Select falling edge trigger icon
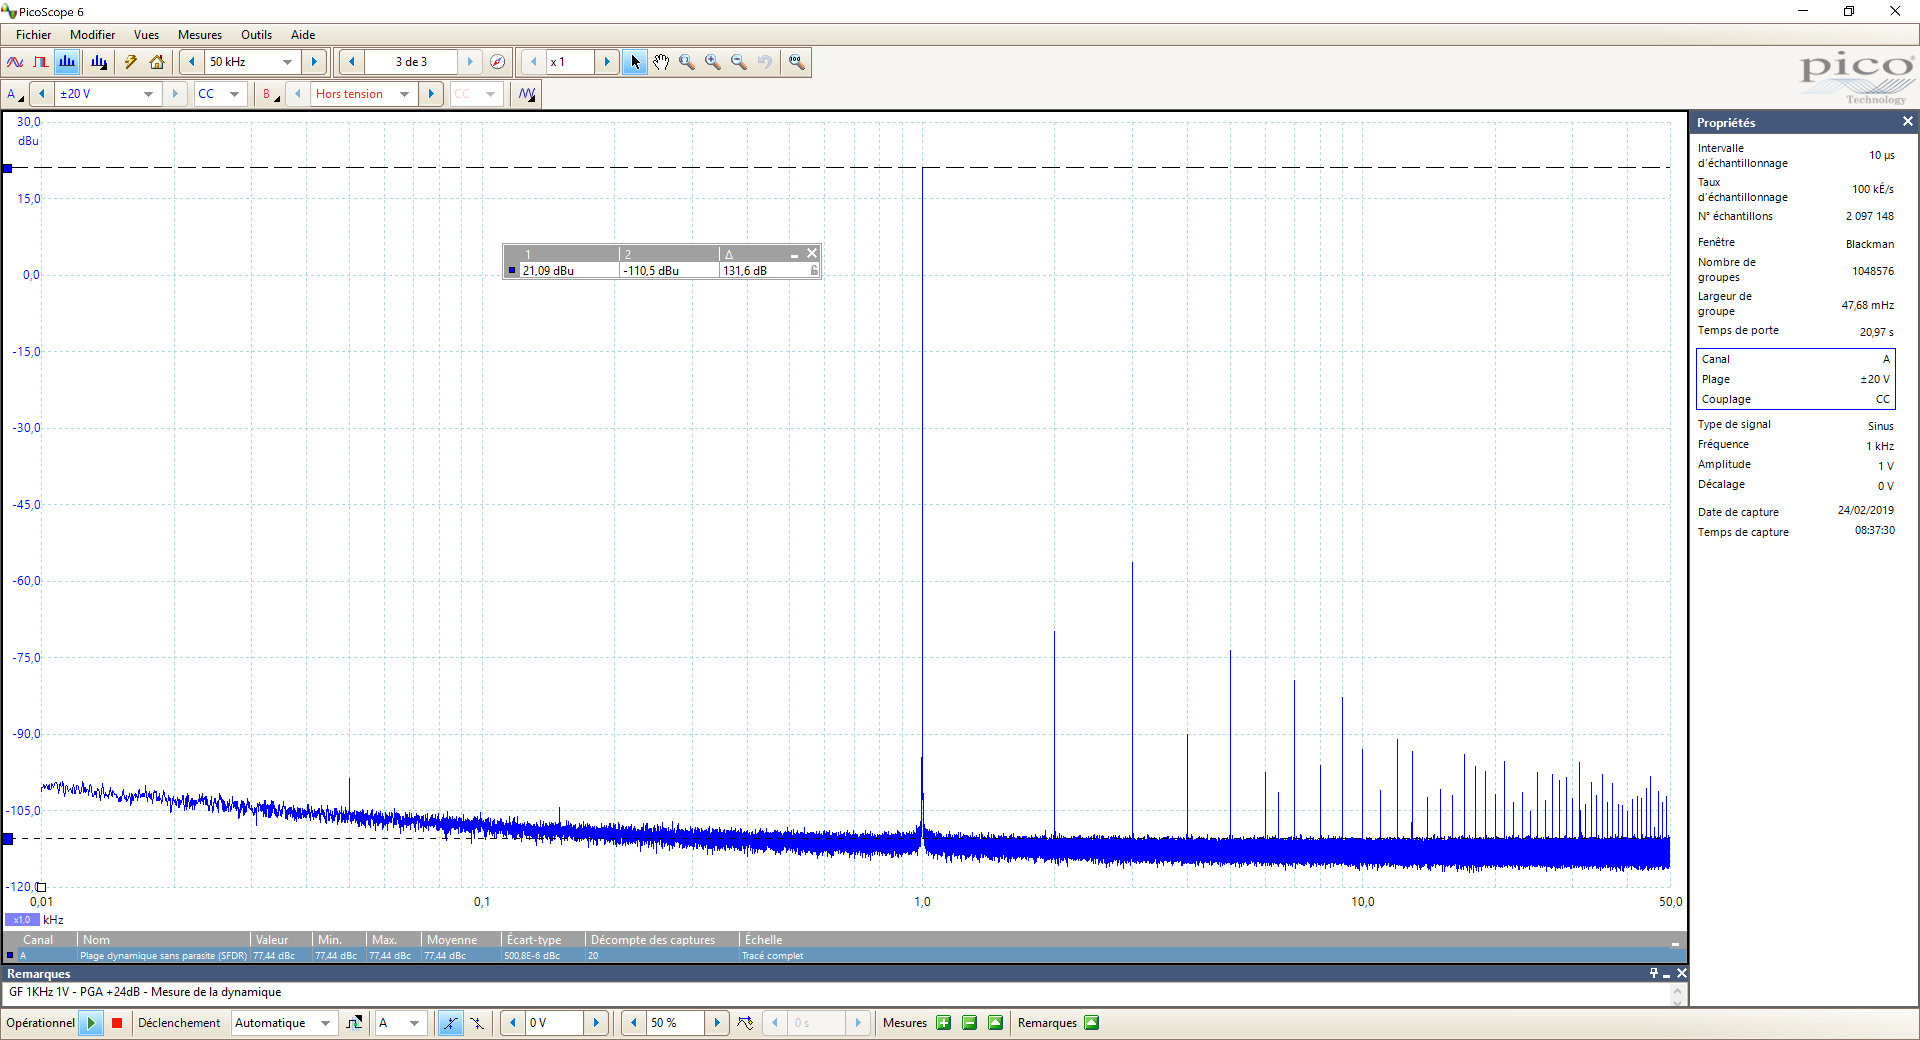The width and height of the screenshot is (1920, 1040). (x=477, y=1023)
